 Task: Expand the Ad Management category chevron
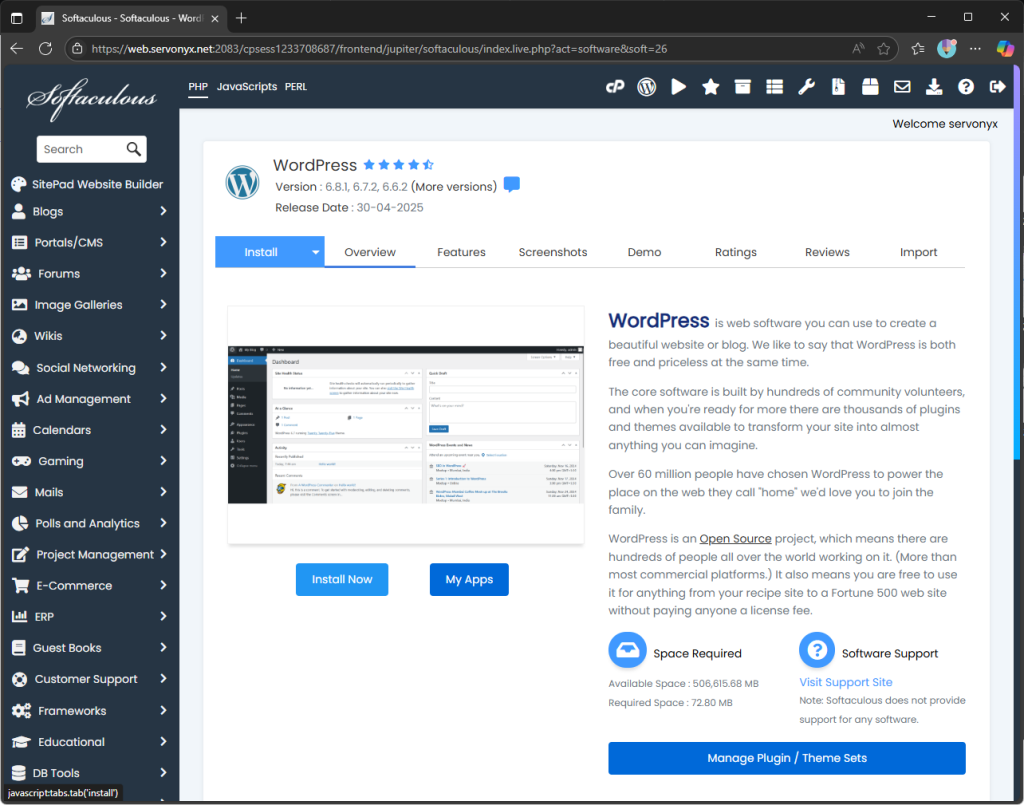click(x=163, y=399)
